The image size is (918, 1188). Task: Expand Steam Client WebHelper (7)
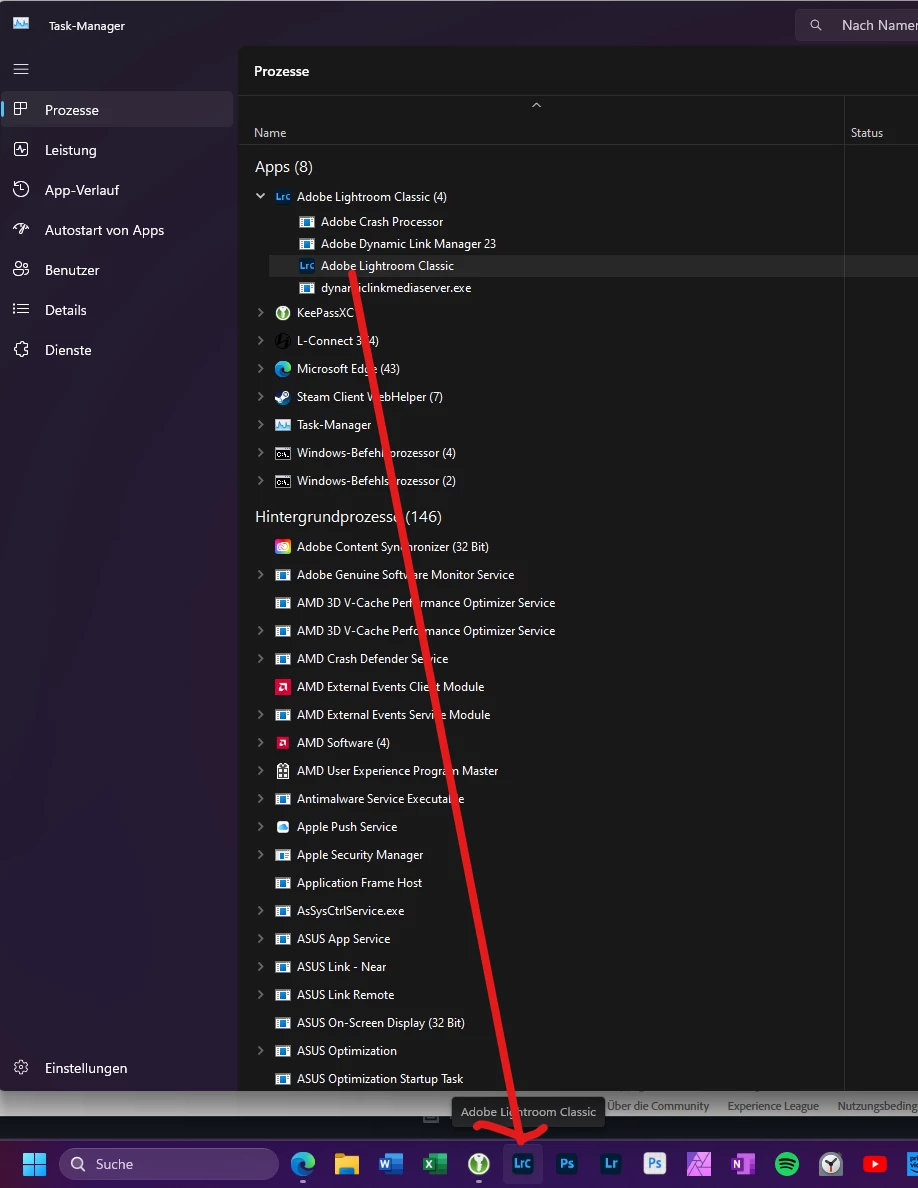tap(261, 397)
